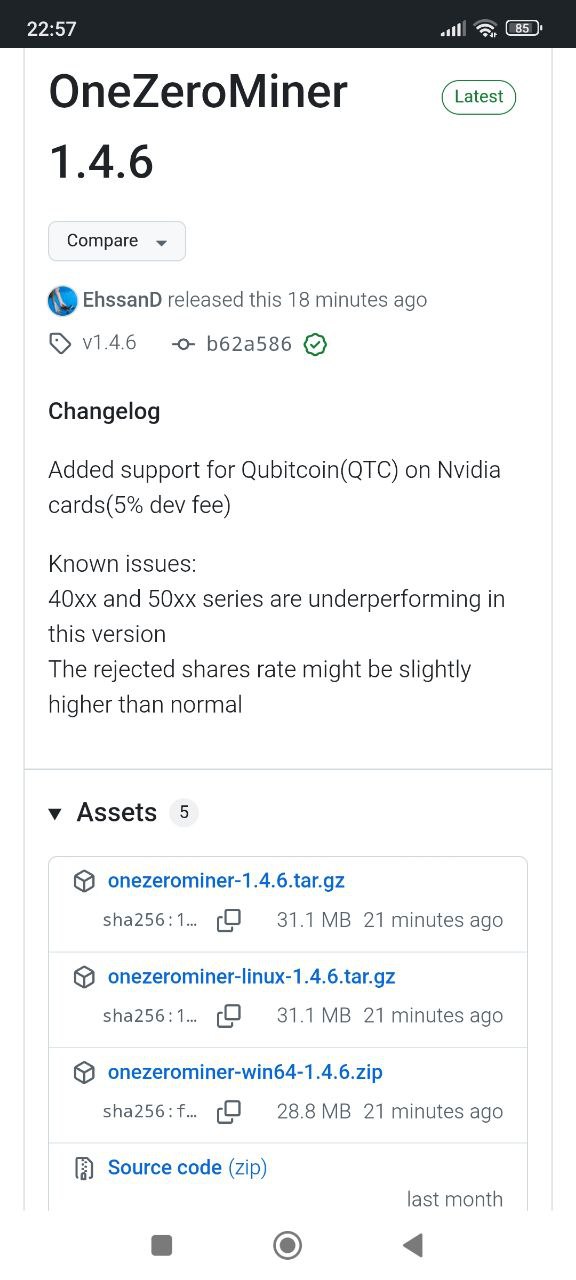Download Source code (zip)
Viewport: 576px width, 1280px height.
[187, 1168]
